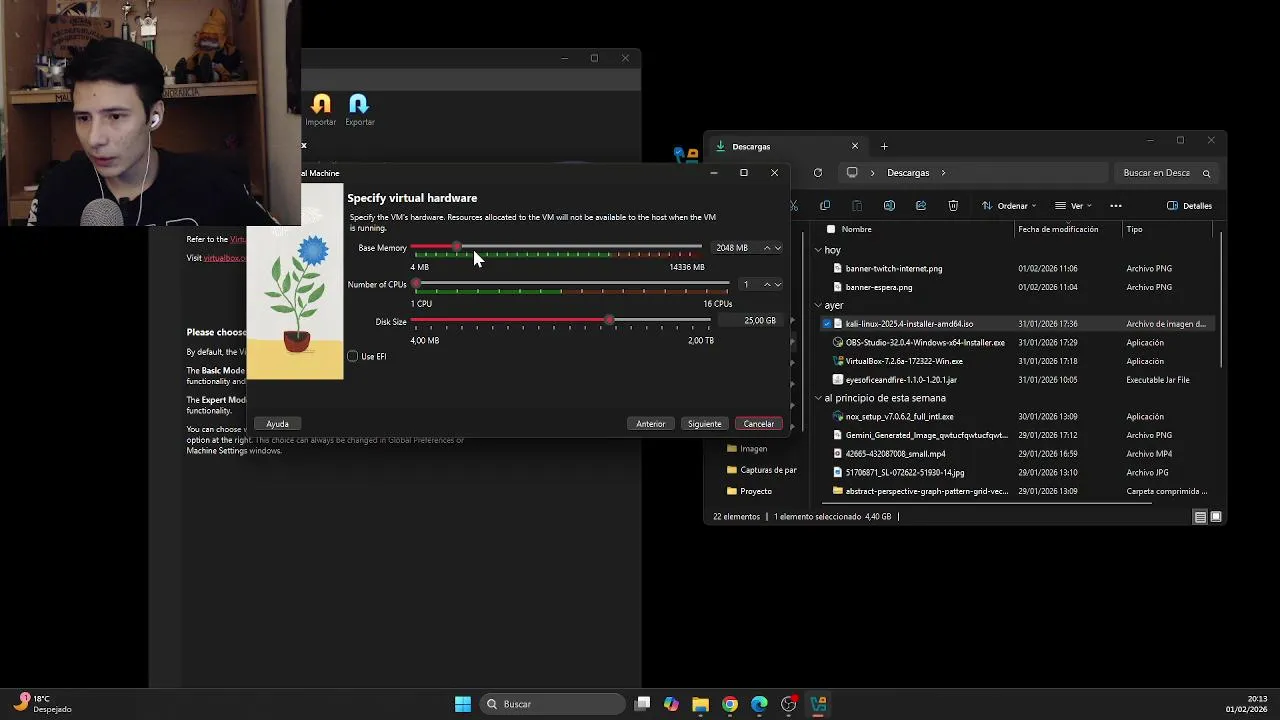Click the search magnifier in Buscar en Descargas
The height and width of the screenshot is (720, 1280).
1206,173
